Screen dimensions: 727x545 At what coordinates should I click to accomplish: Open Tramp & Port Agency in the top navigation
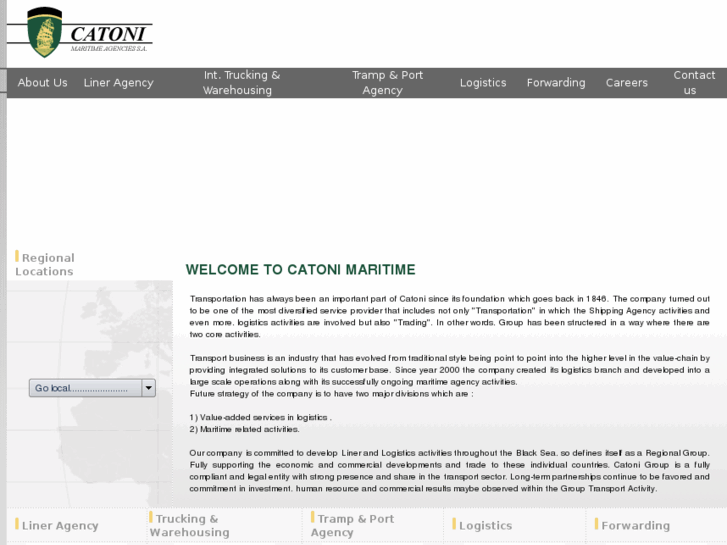tap(387, 83)
